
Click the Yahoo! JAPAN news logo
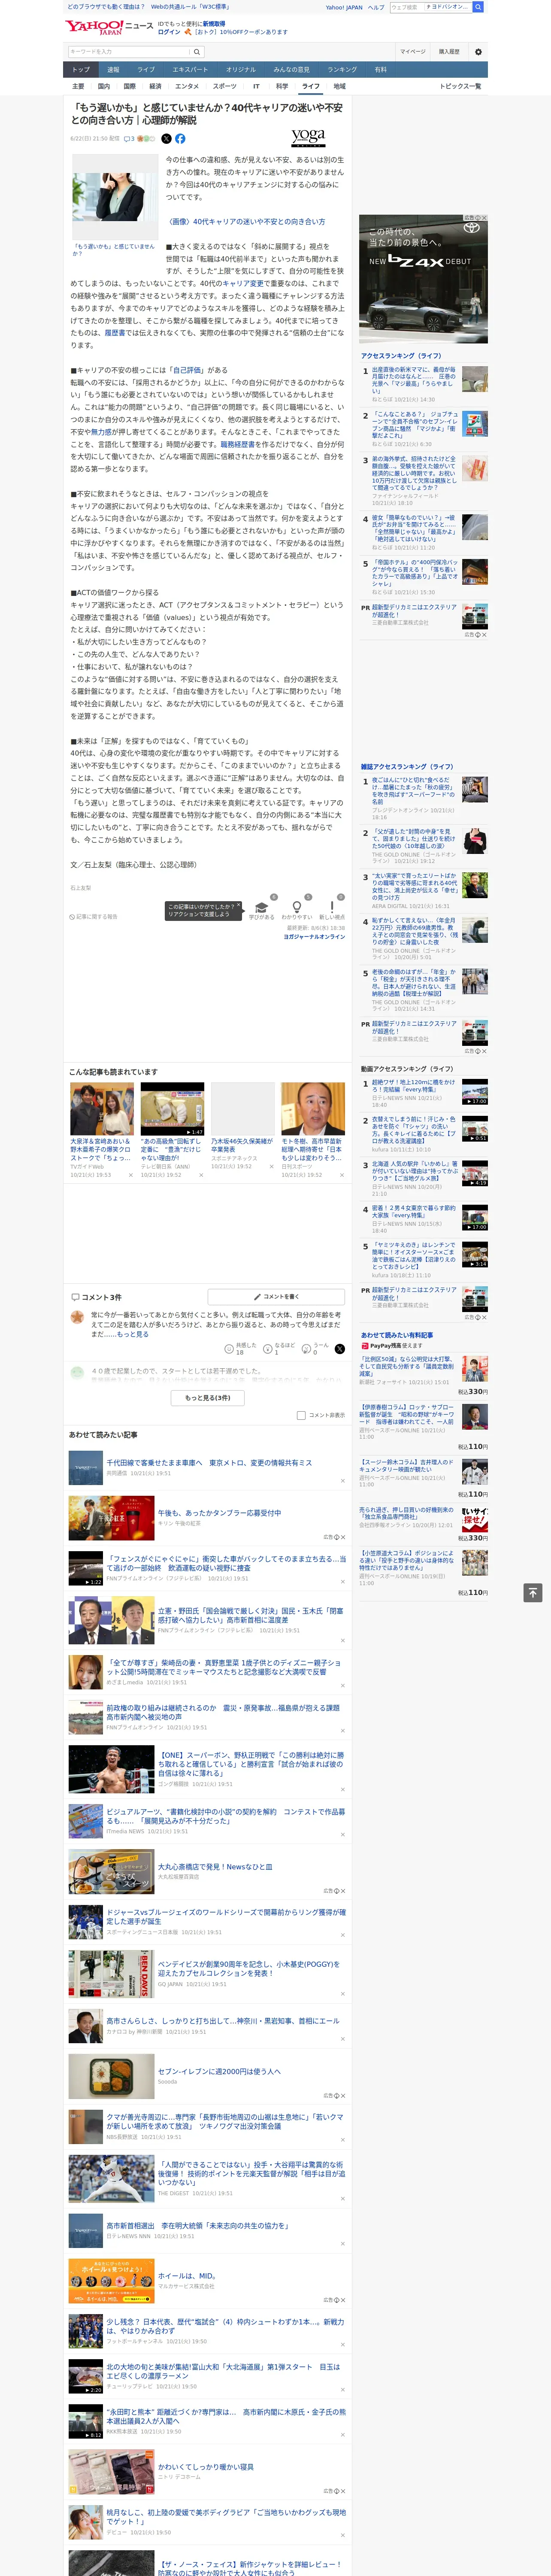tap(109, 27)
